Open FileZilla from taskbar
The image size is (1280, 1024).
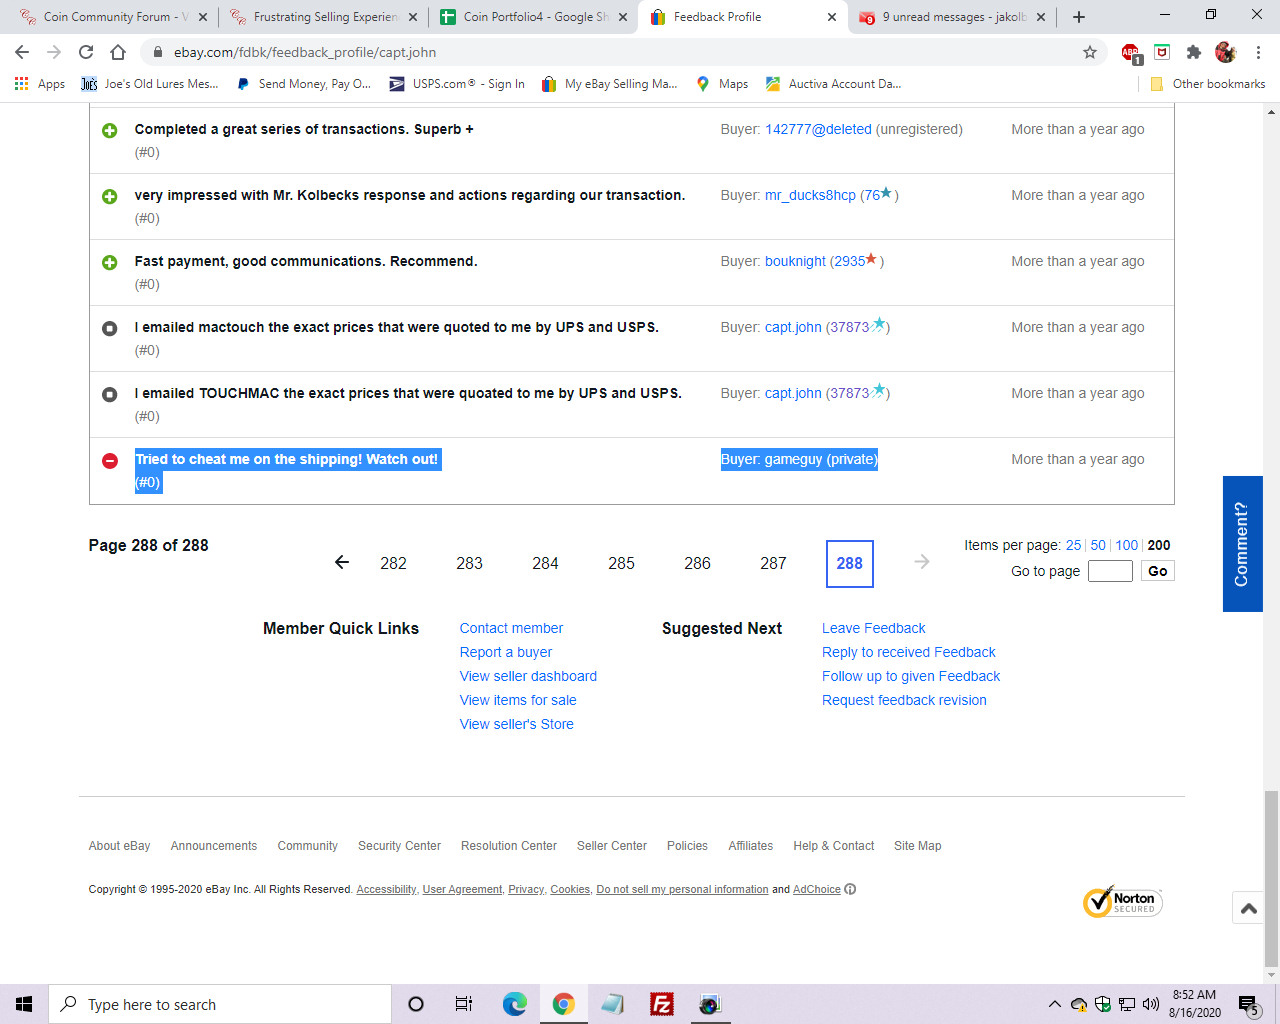coord(662,1004)
